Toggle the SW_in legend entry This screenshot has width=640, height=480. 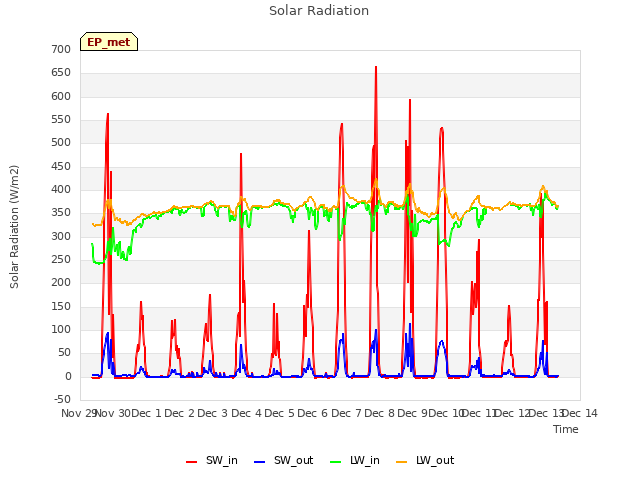pyautogui.click(x=211, y=460)
